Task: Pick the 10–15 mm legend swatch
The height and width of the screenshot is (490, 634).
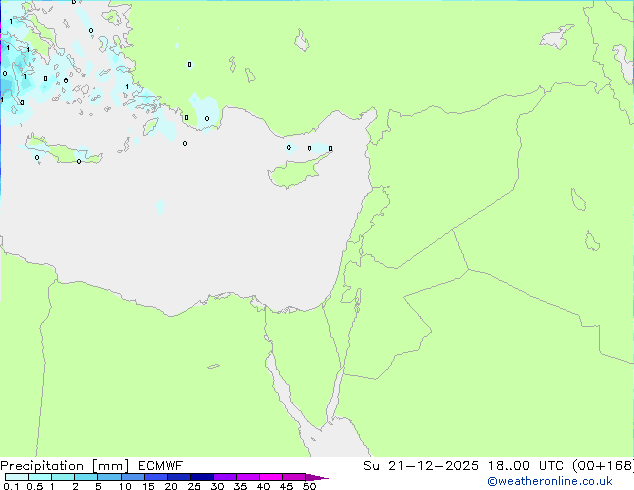Action: pyautogui.click(x=133, y=477)
